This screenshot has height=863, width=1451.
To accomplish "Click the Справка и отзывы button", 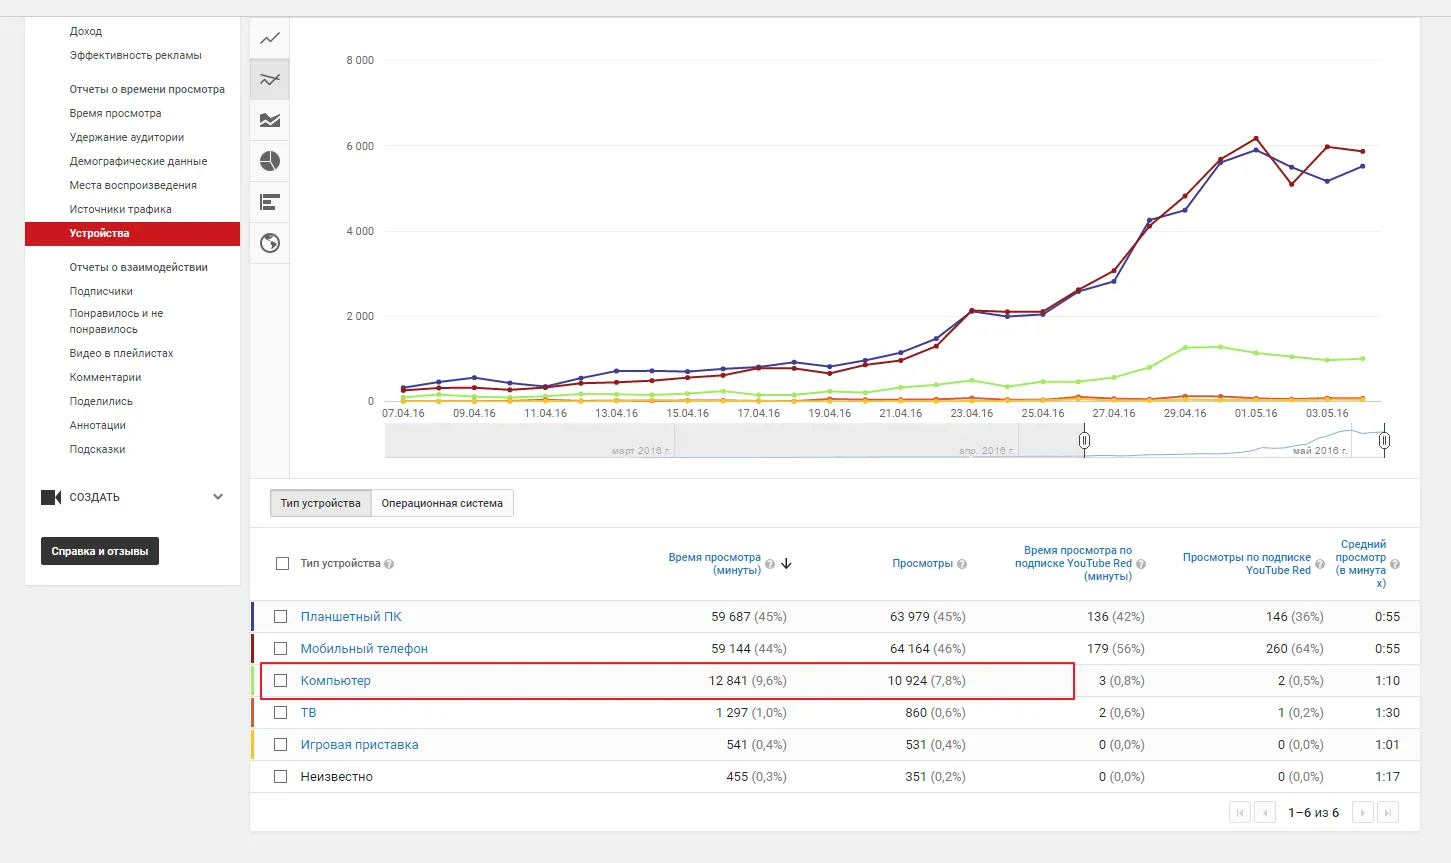I will (x=100, y=551).
